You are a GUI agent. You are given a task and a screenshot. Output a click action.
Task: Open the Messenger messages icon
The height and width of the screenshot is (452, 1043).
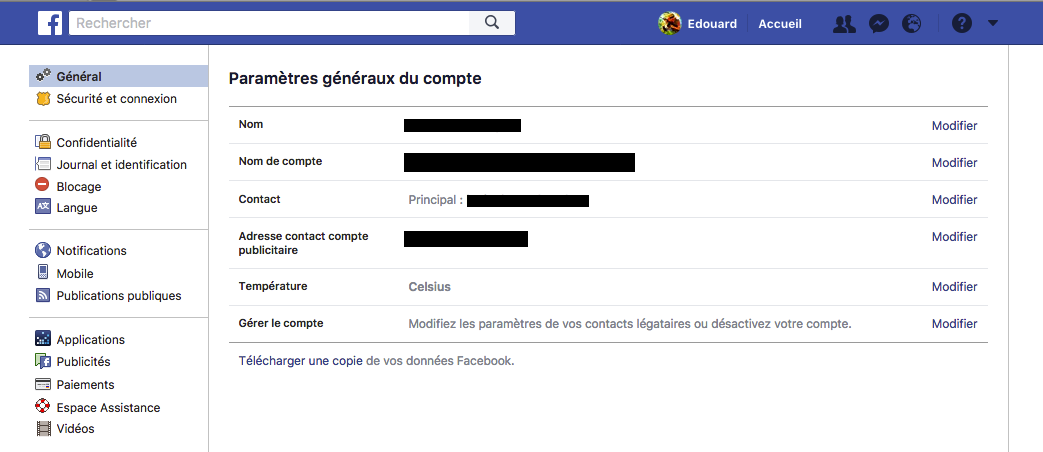coord(879,24)
